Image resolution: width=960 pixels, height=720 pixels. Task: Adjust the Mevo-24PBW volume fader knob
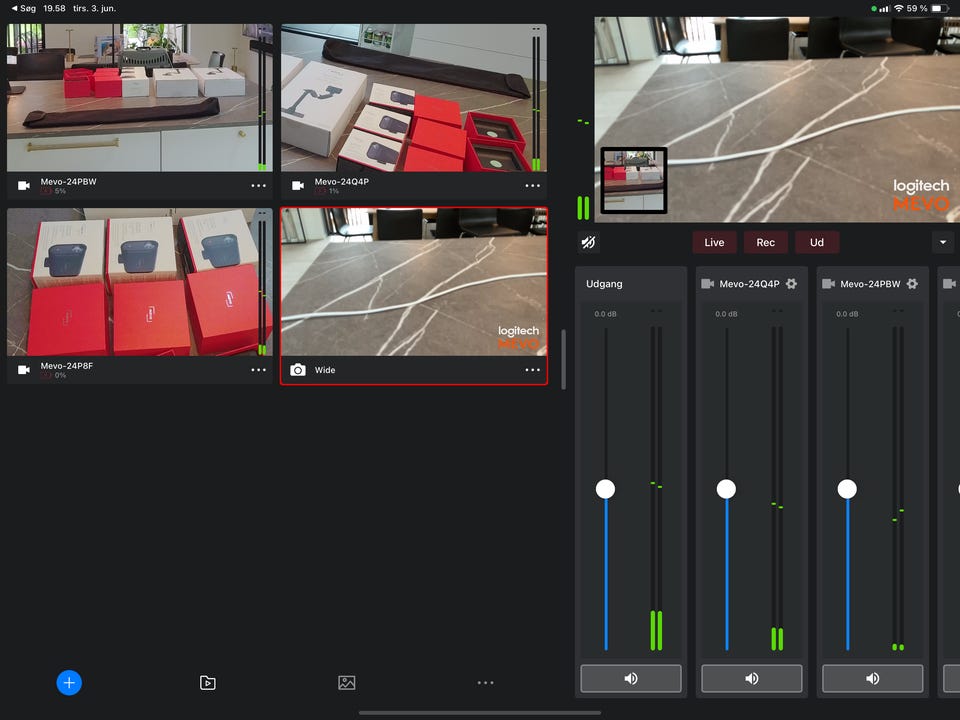click(x=847, y=489)
